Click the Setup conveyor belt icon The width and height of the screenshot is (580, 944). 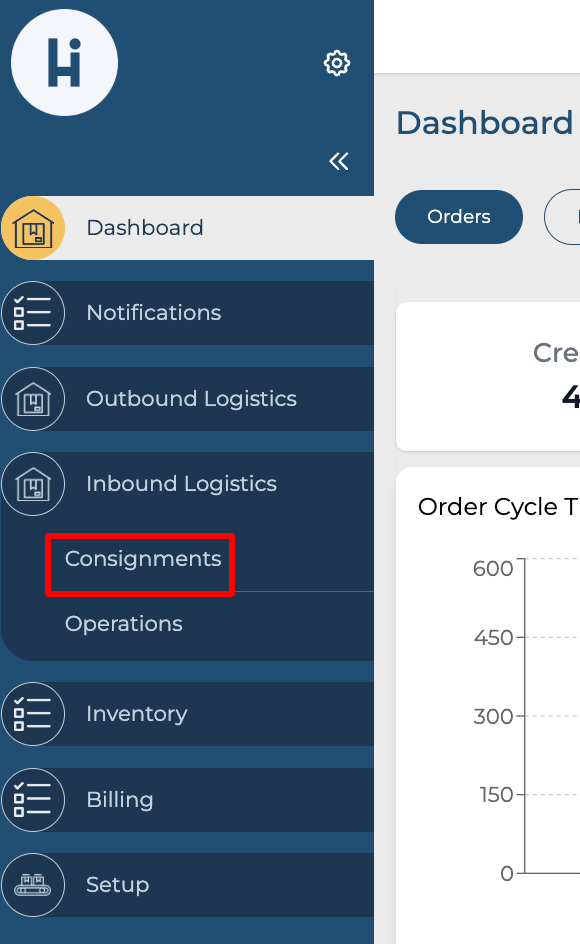[x=33, y=885]
